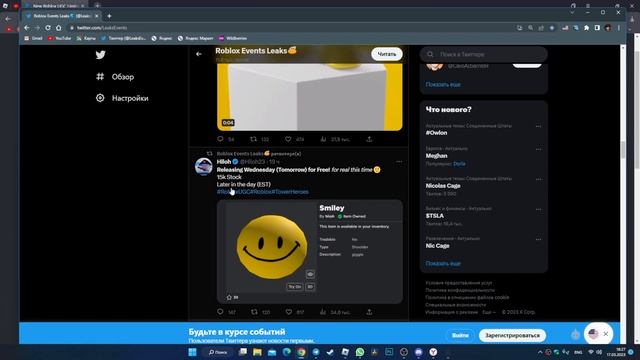Open YouTube bookmark
Screen dimensions: 640x360
click(60, 38)
